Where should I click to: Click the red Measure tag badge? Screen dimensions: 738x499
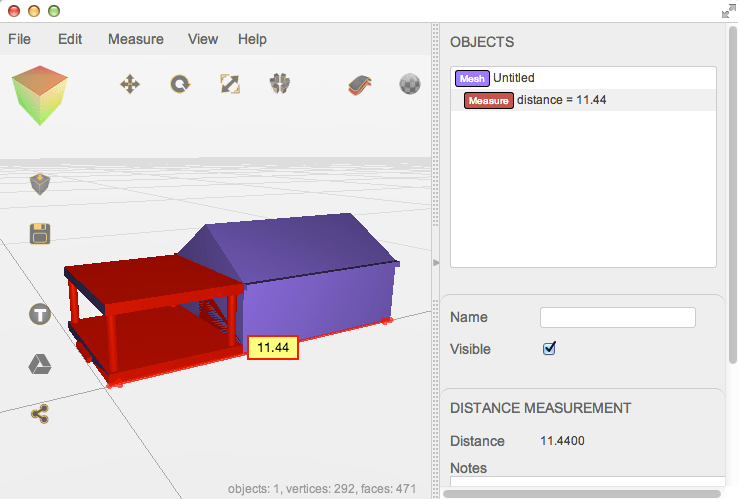pyautogui.click(x=489, y=101)
